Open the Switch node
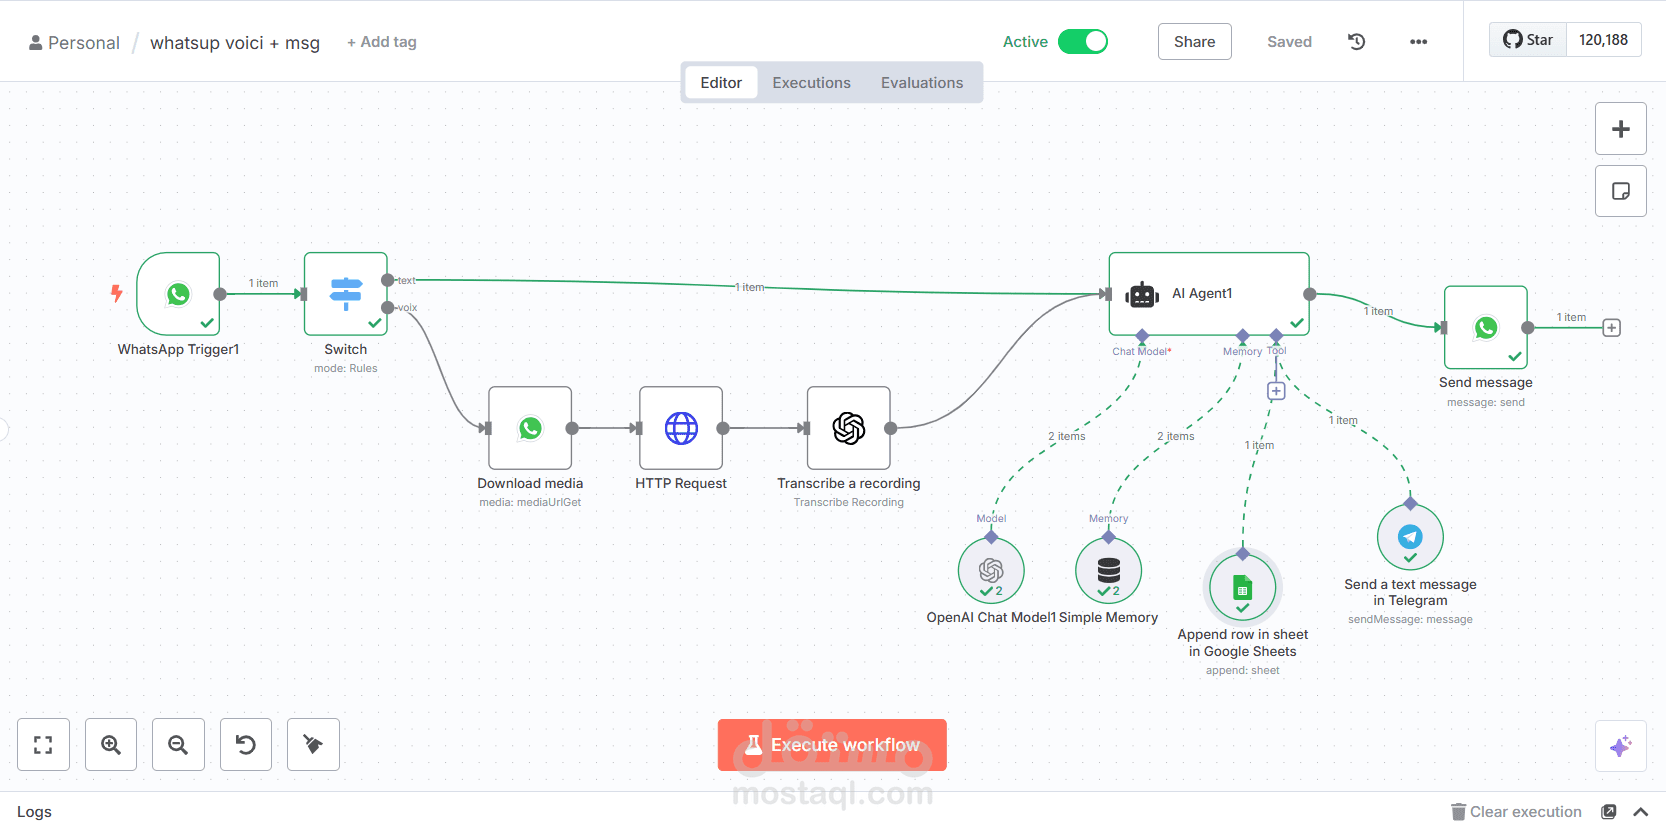This screenshot has width=1666, height=828. (x=346, y=293)
